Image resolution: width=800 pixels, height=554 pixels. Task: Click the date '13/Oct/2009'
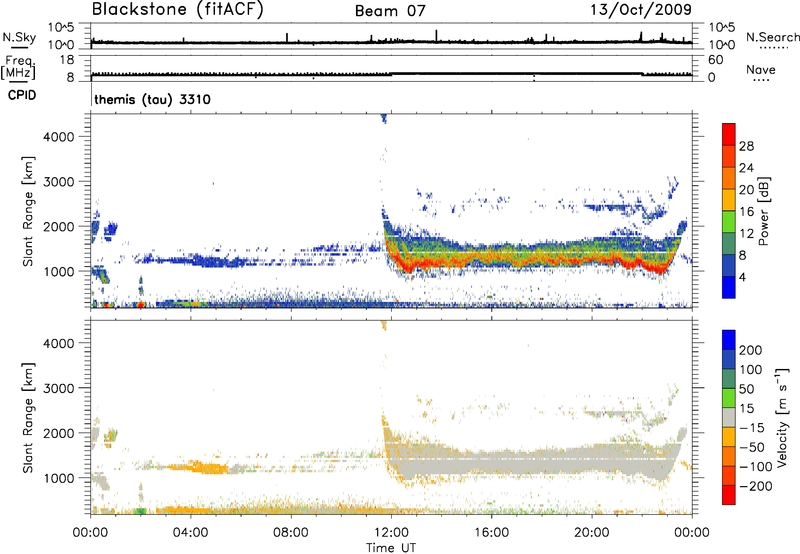(641, 10)
